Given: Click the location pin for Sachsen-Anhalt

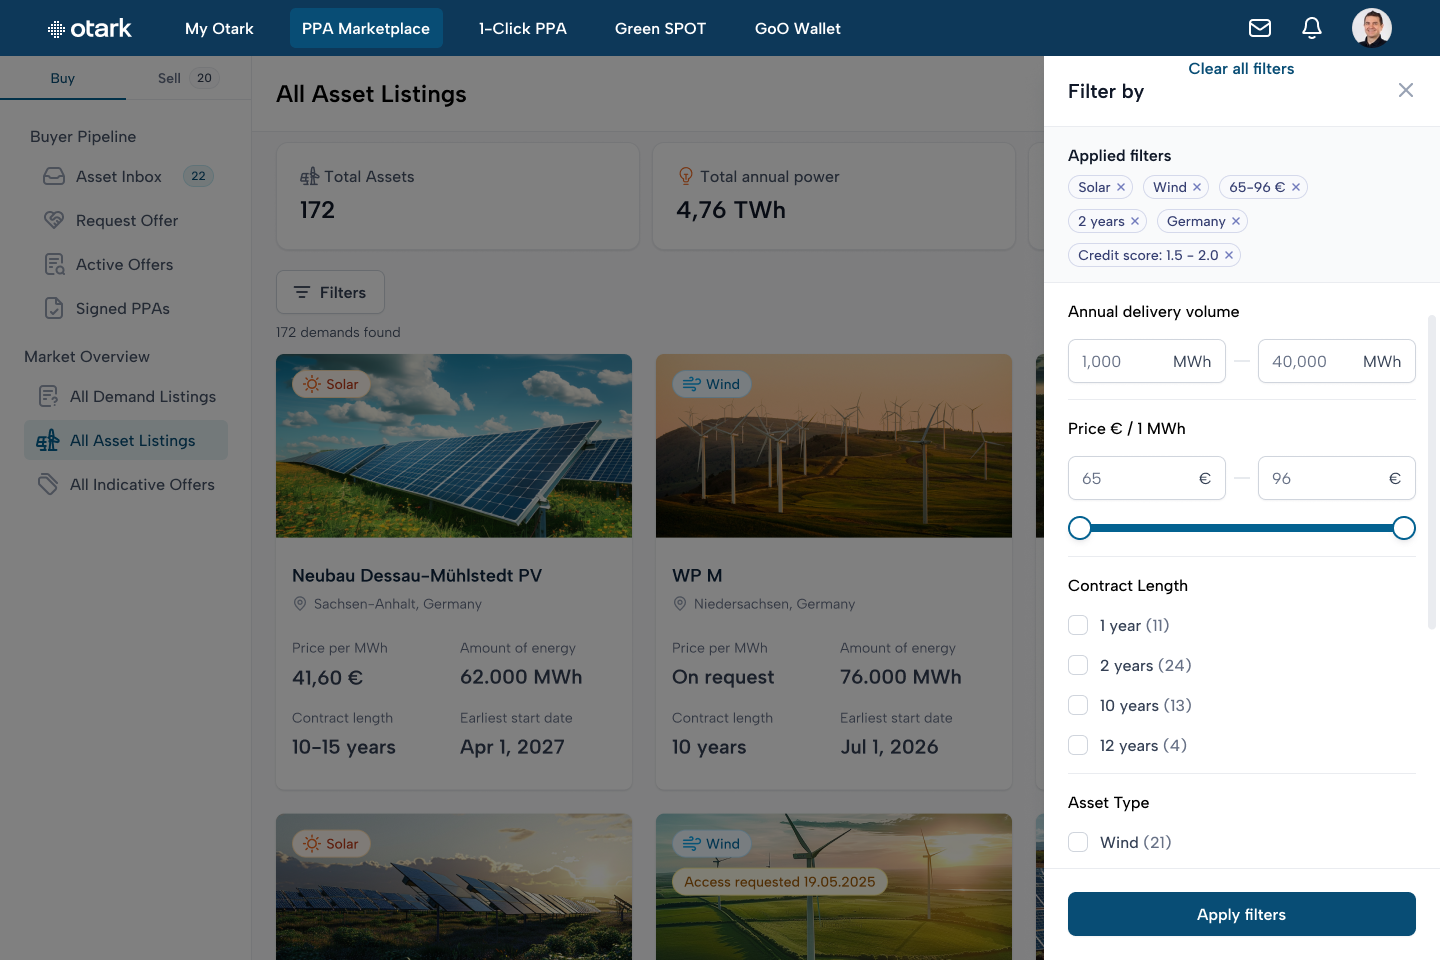Looking at the screenshot, I should click(299, 604).
